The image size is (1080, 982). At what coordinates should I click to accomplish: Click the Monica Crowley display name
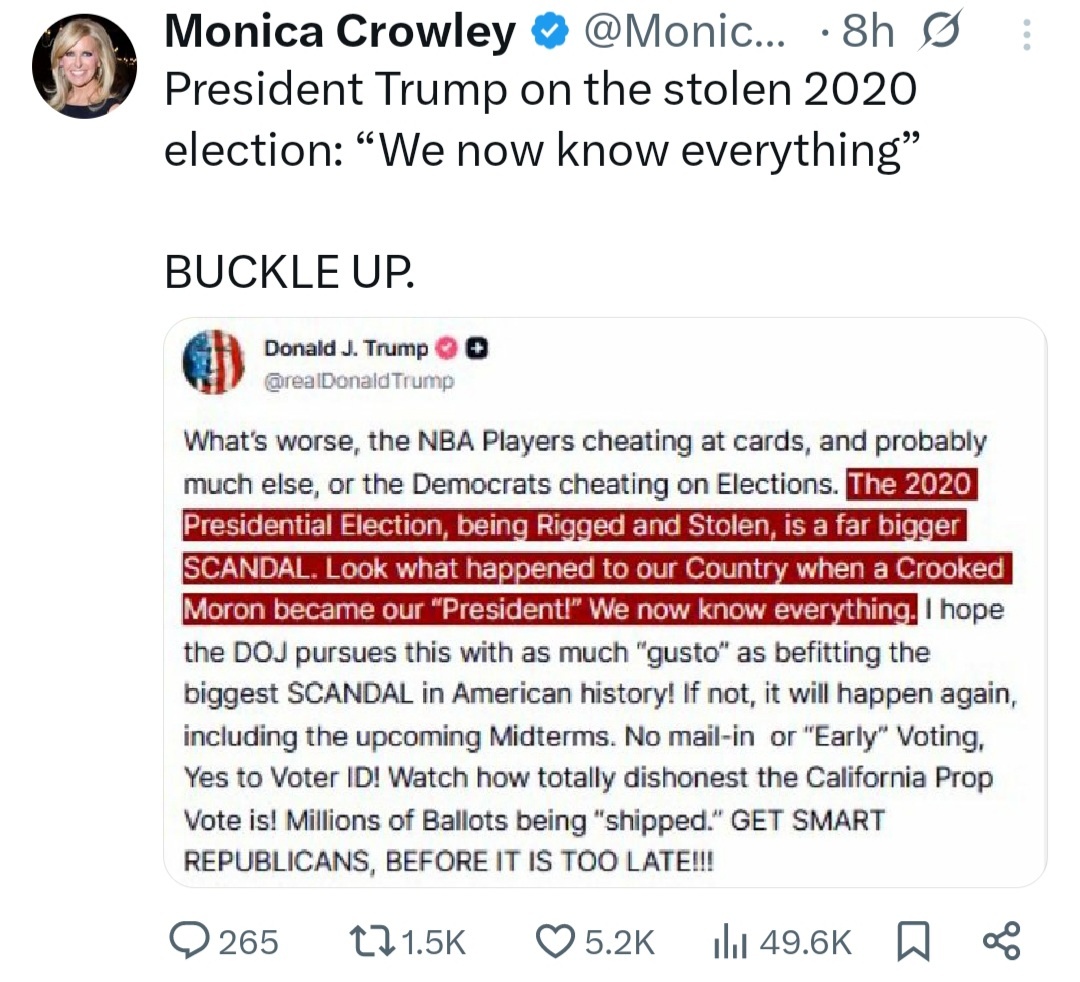340,33
